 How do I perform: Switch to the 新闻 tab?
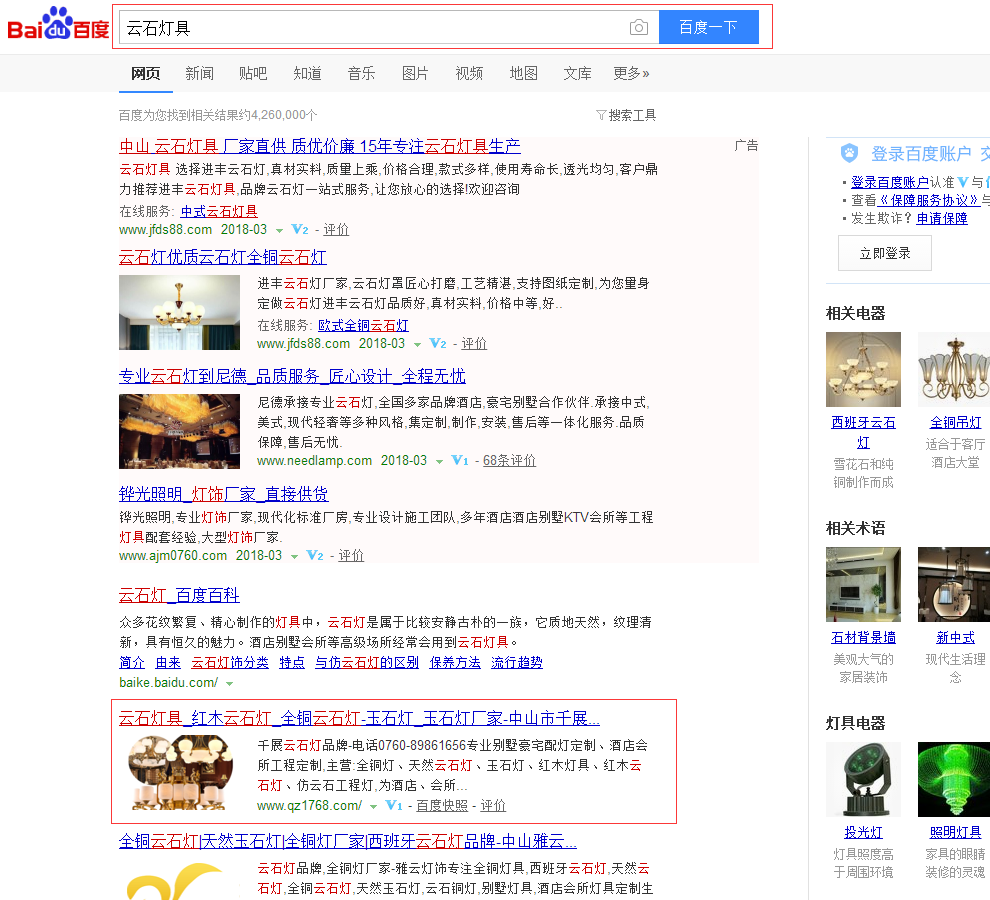199,73
